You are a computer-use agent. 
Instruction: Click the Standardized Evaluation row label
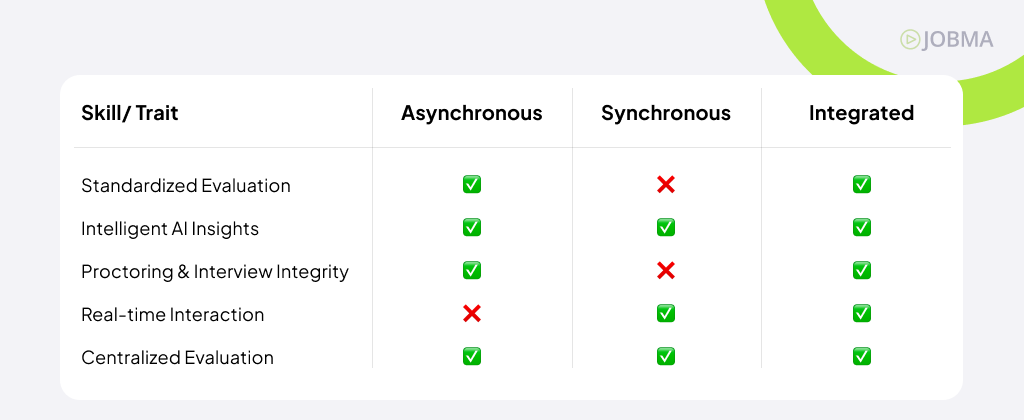pyautogui.click(x=186, y=186)
